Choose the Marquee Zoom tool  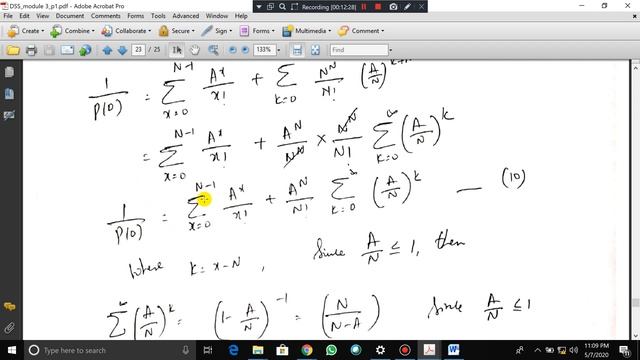(213, 50)
